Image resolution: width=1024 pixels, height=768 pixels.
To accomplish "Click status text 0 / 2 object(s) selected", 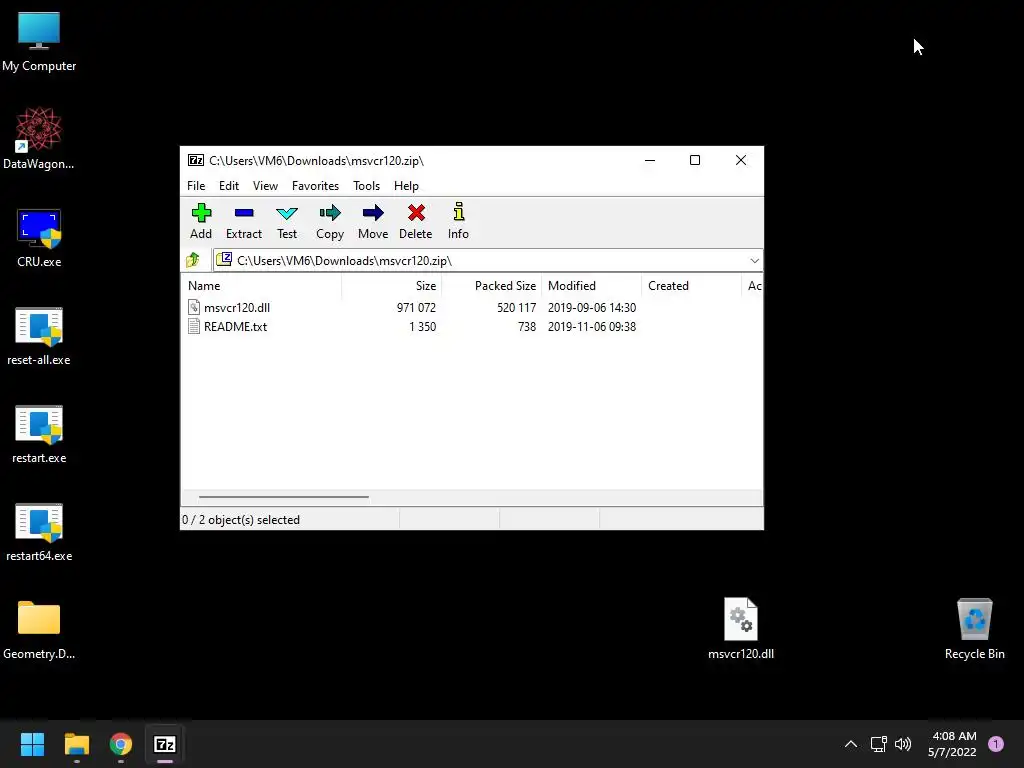I will click(x=241, y=520).
